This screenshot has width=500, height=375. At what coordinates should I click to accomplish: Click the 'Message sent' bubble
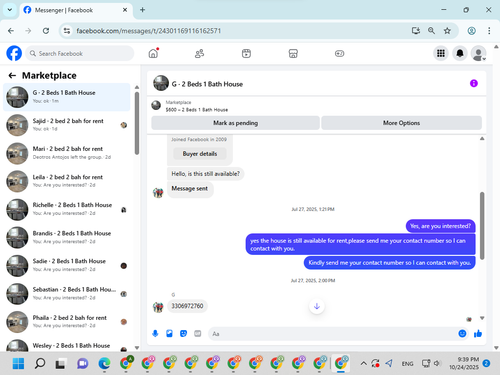(x=190, y=189)
